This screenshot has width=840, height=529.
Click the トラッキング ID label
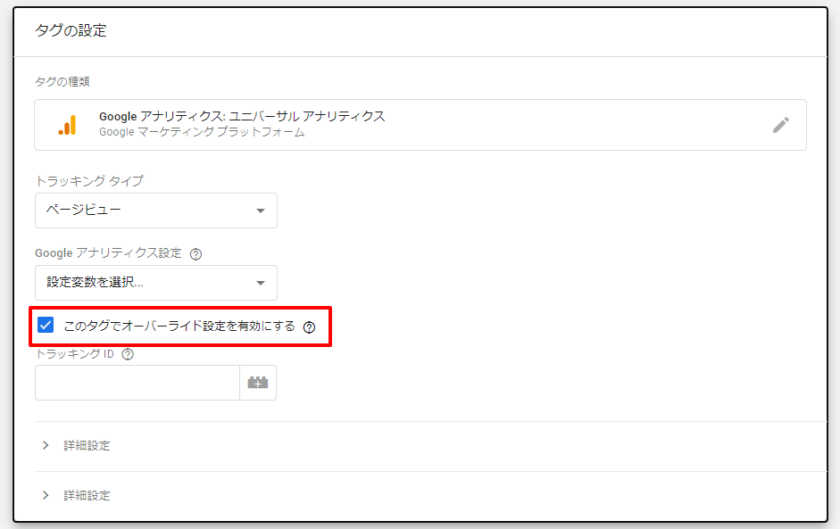(x=74, y=354)
